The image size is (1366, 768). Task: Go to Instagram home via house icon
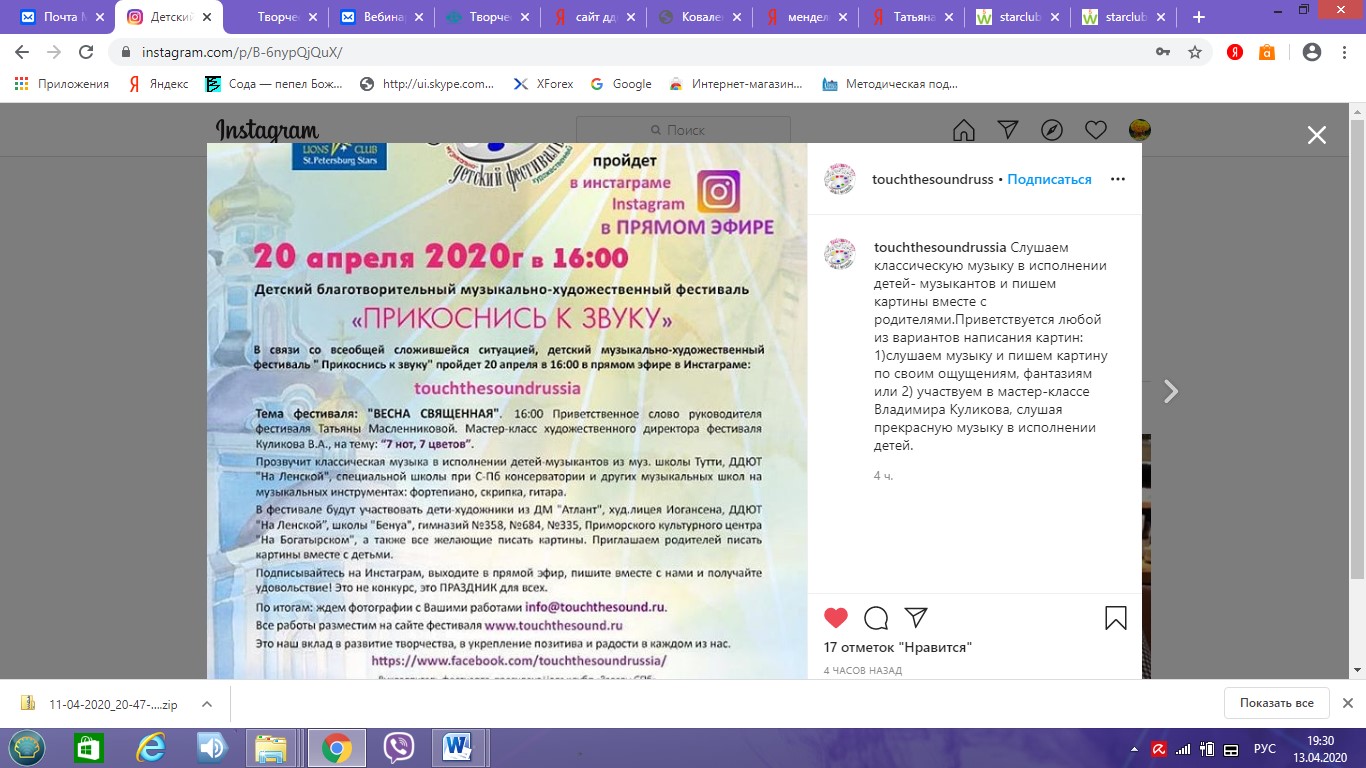tap(964, 130)
